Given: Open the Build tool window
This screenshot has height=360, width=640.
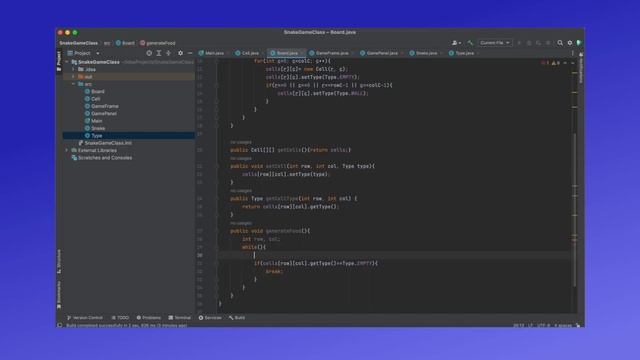Looking at the screenshot, I should (x=237, y=318).
